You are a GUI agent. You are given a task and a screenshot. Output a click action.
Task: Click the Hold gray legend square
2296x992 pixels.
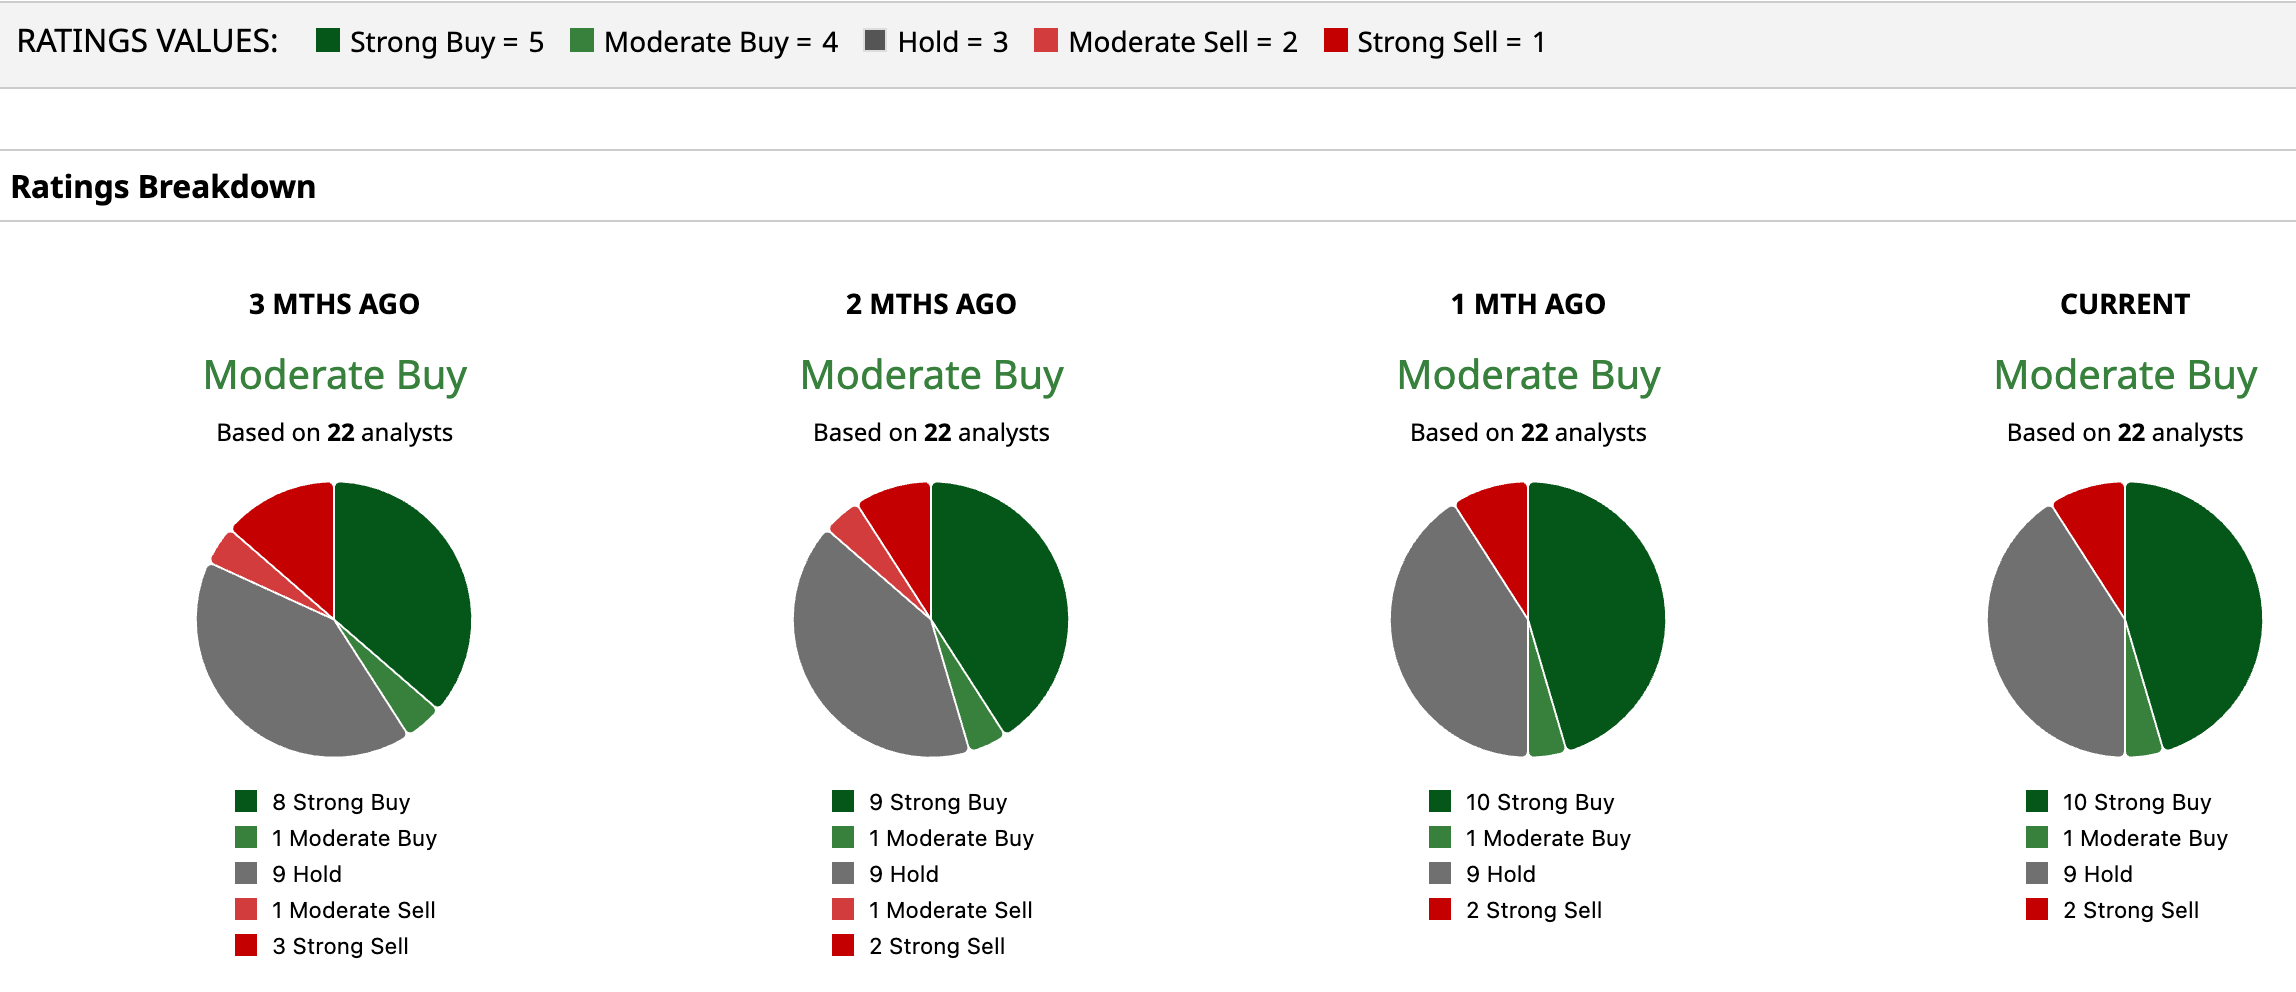(875, 41)
